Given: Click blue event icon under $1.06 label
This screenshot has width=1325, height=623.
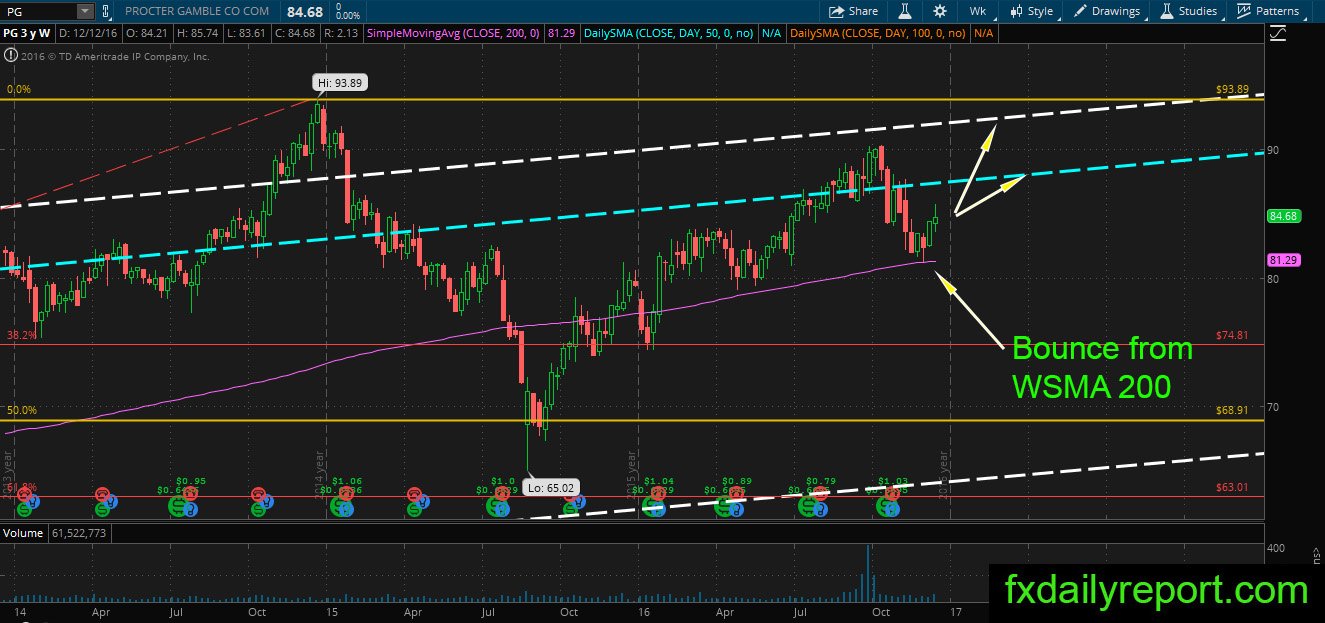Looking at the screenshot, I should [347, 509].
